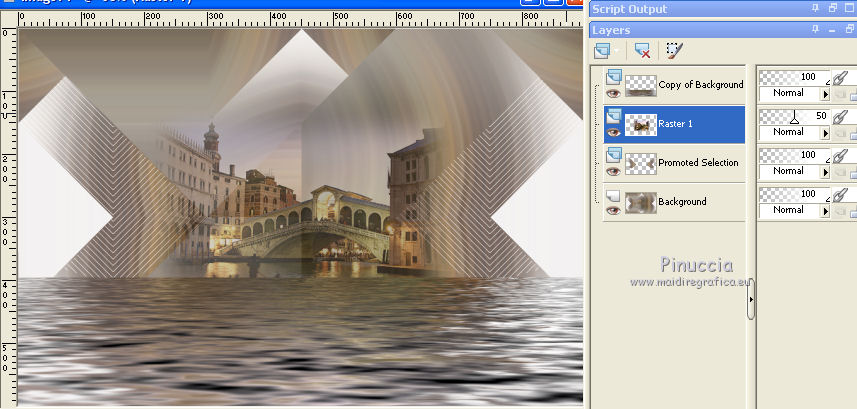Click the Script Output panel auto-hide pin

click(815, 8)
